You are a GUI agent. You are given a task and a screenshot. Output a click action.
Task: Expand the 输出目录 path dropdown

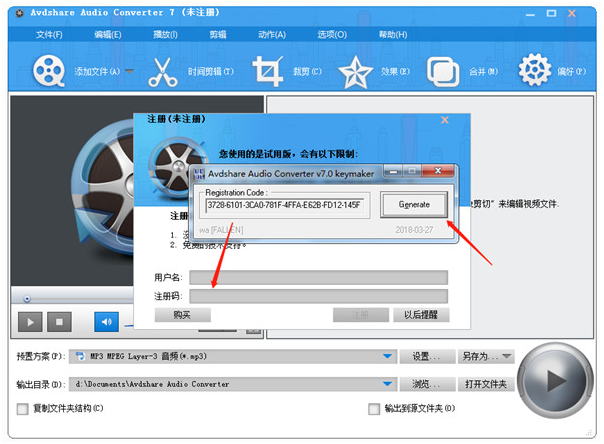[x=388, y=384]
